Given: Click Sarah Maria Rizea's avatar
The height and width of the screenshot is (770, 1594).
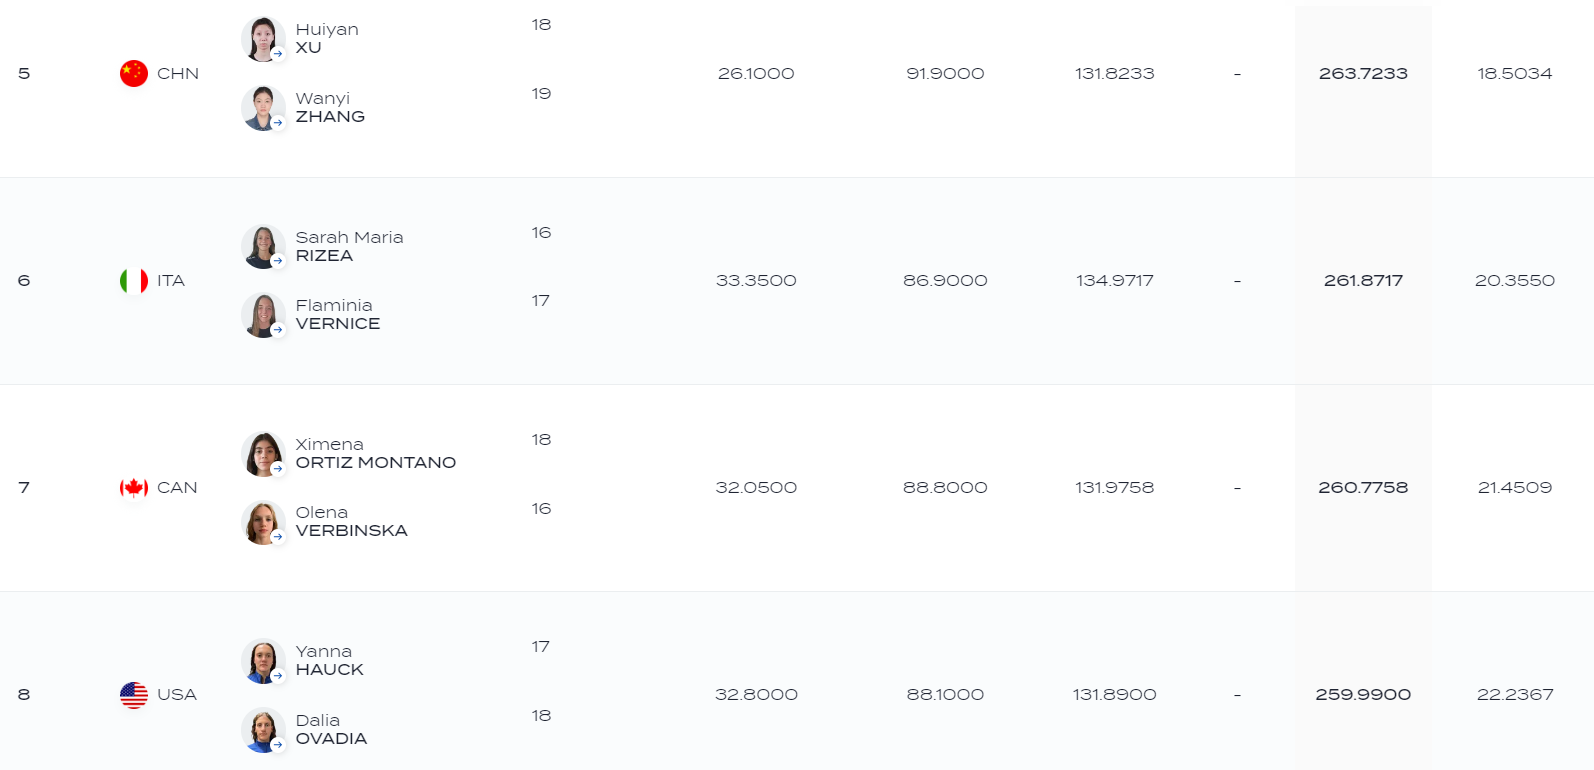Looking at the screenshot, I should pos(263,247).
